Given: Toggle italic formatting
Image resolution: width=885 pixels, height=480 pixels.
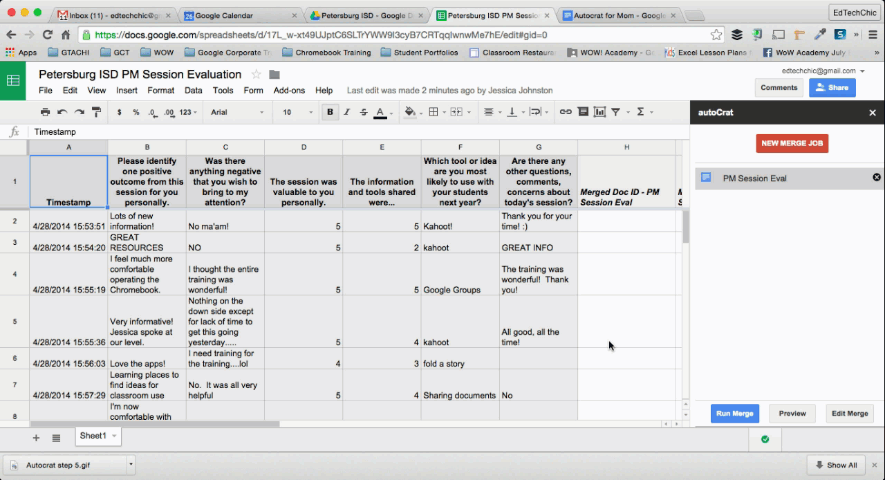Looking at the screenshot, I should click(347, 112).
